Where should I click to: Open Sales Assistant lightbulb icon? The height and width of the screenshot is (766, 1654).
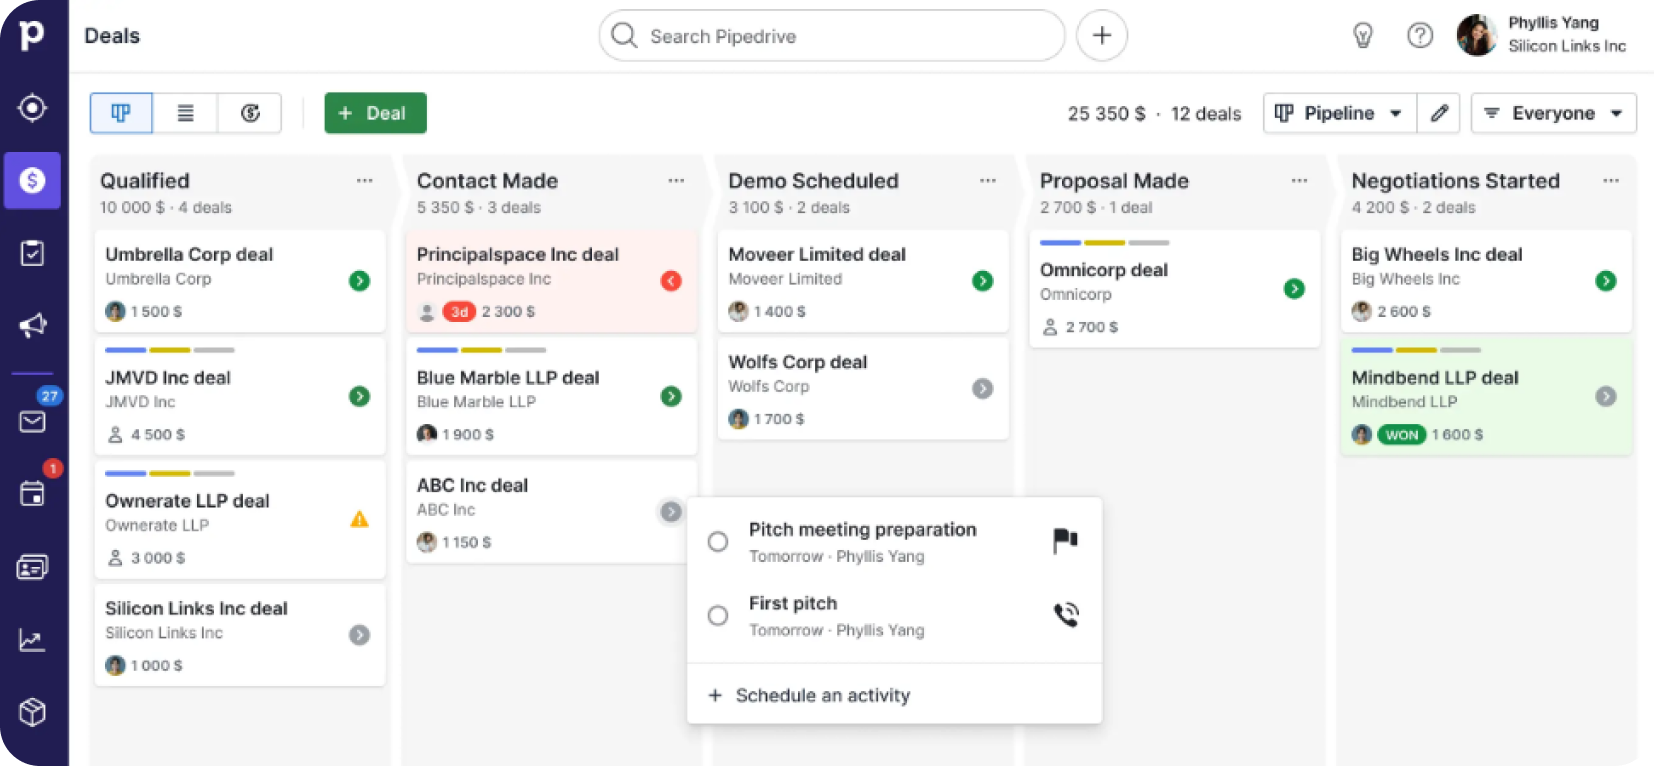[1362, 36]
